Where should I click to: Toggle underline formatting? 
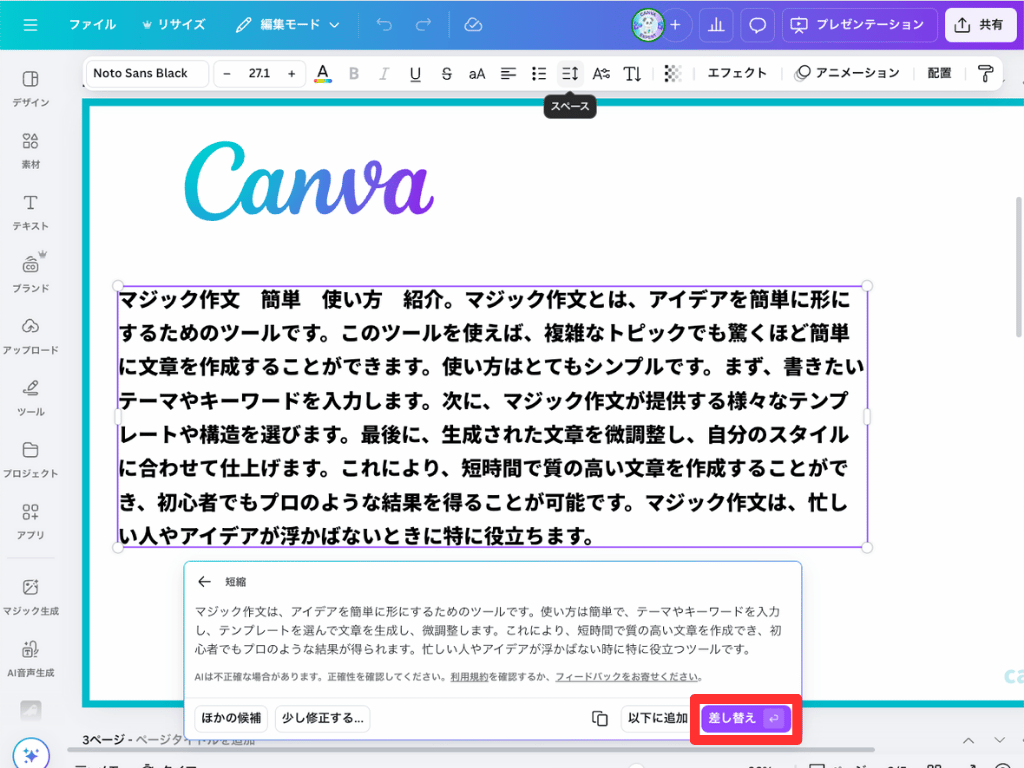(415, 73)
